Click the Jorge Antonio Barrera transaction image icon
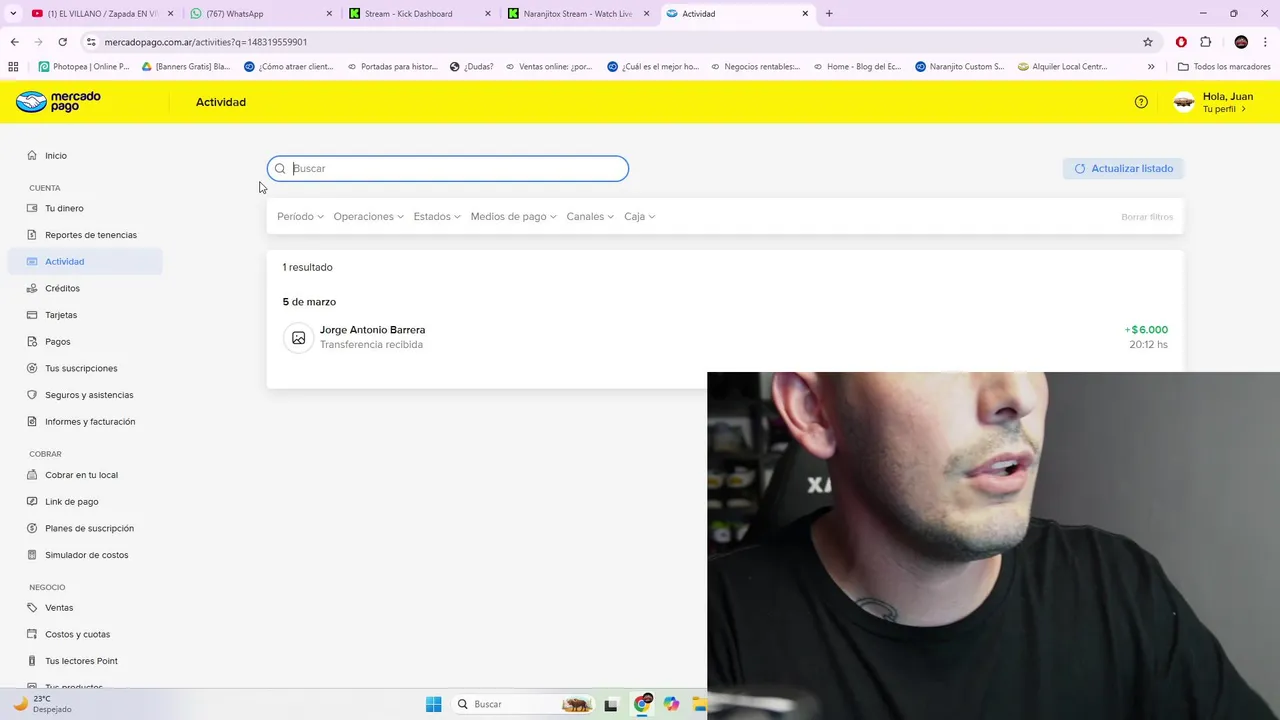This screenshot has height=720, width=1280. (x=298, y=338)
